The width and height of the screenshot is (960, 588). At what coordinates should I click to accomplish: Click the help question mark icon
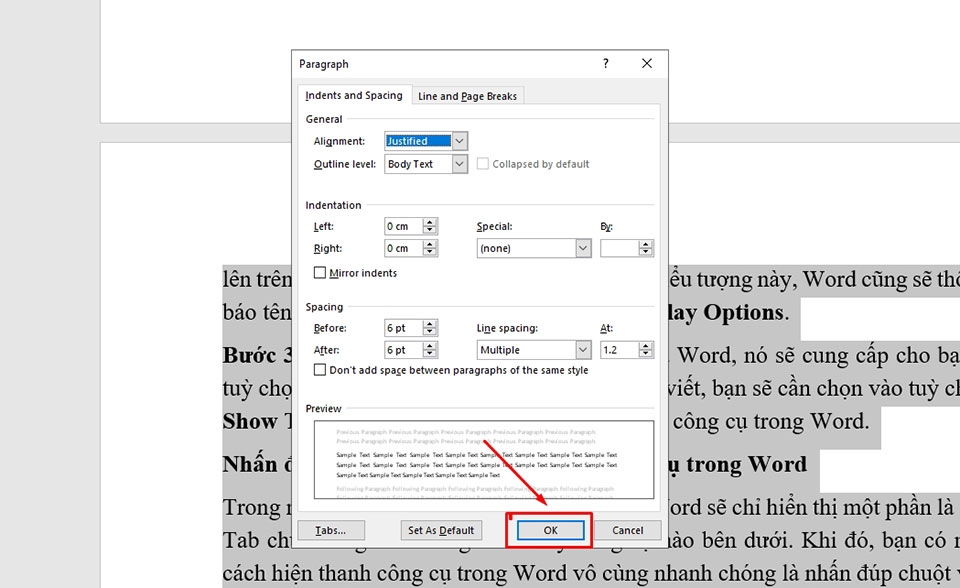(x=605, y=63)
